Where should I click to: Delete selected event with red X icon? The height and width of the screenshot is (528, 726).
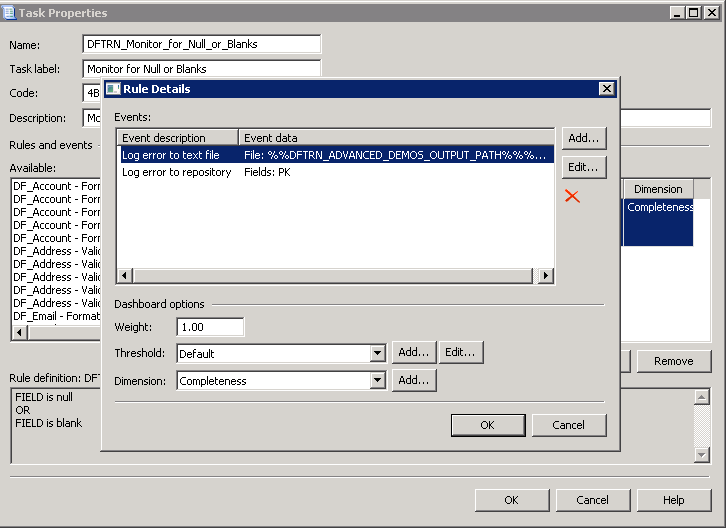tap(572, 196)
